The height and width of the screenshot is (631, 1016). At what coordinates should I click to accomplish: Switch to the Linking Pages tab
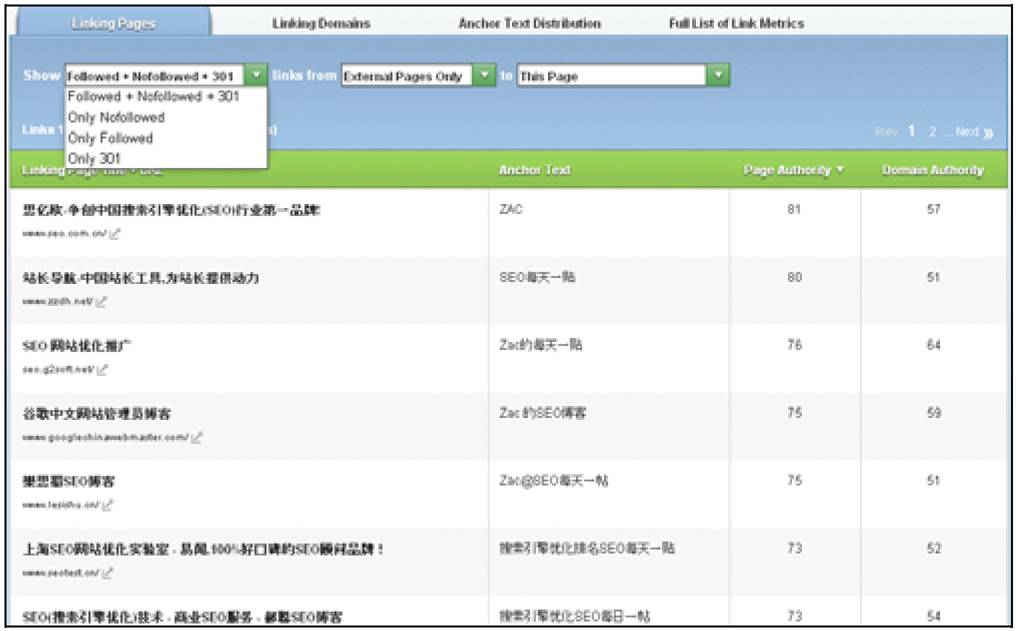(x=113, y=23)
